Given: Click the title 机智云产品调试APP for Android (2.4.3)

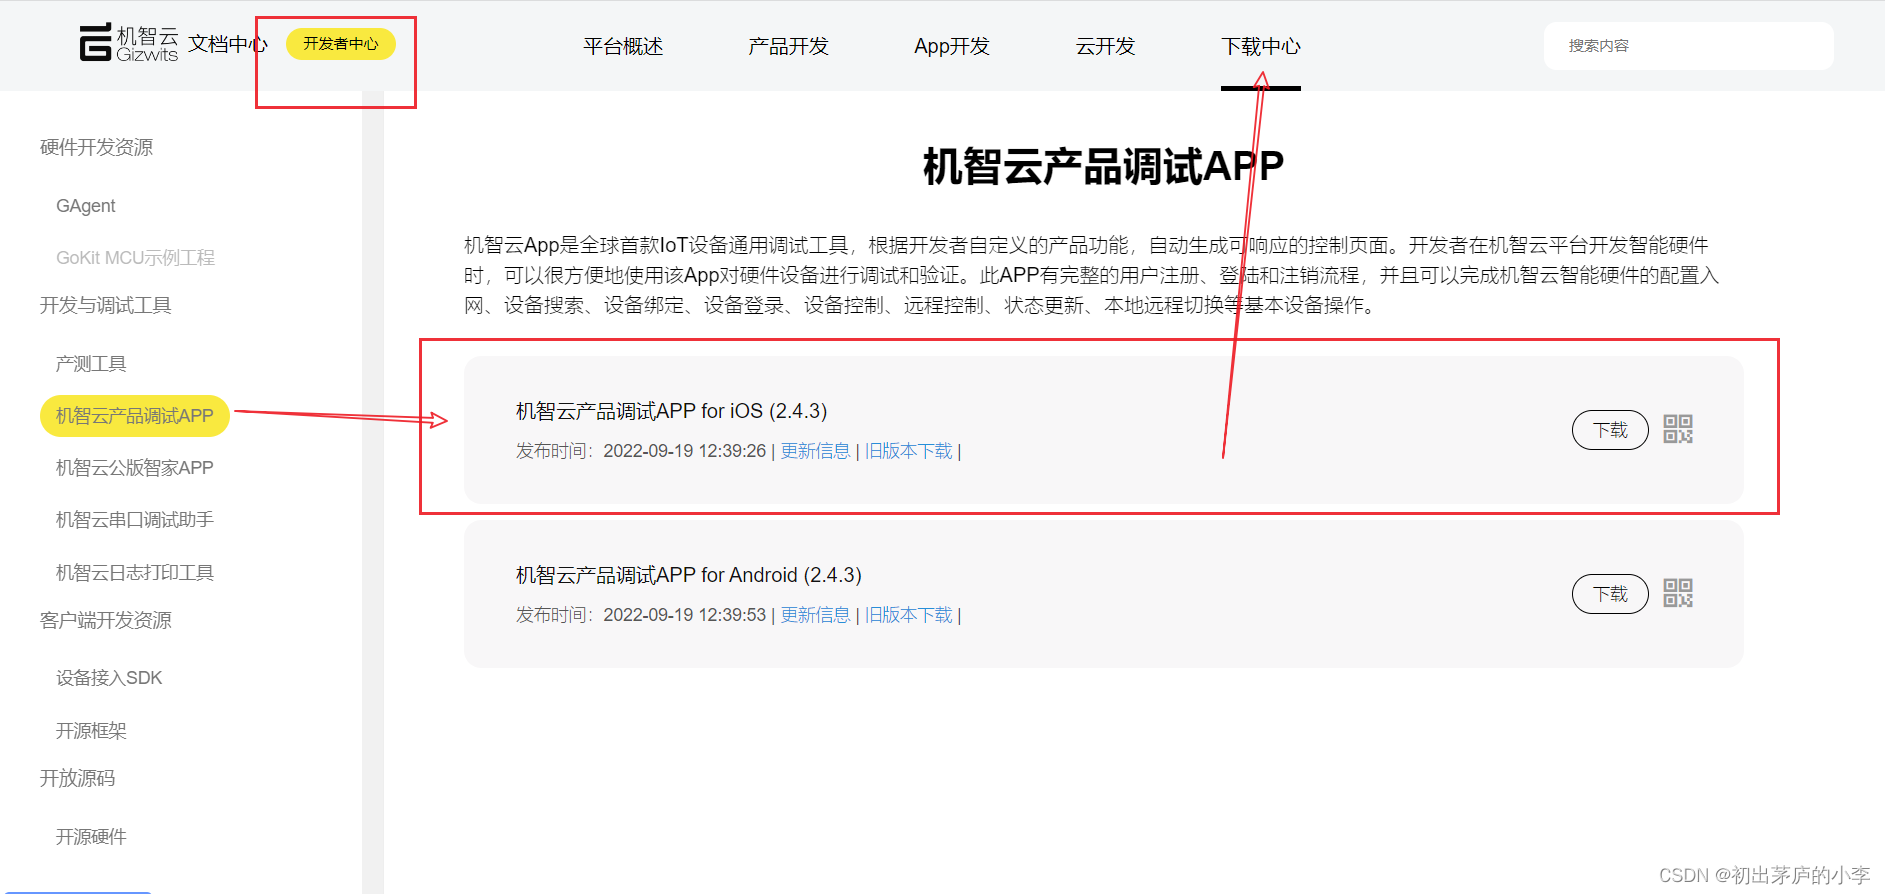Looking at the screenshot, I should 688,575.
